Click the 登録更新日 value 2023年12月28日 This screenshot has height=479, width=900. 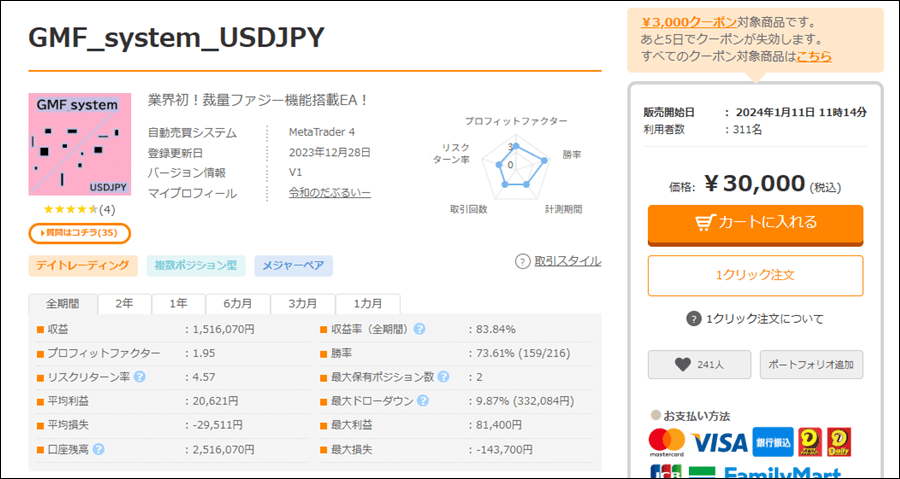click(x=330, y=153)
